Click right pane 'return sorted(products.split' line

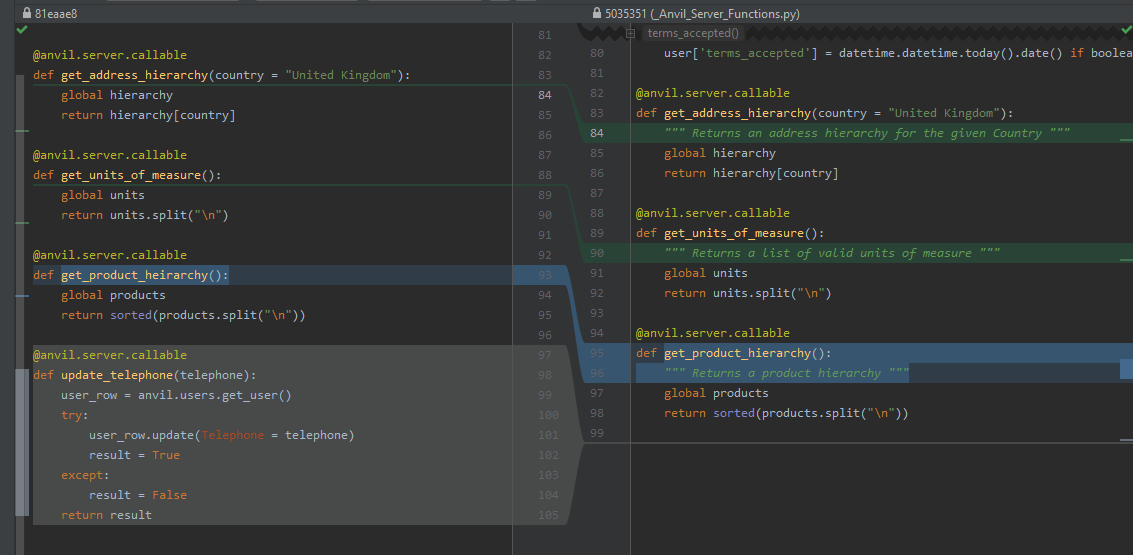786,413
